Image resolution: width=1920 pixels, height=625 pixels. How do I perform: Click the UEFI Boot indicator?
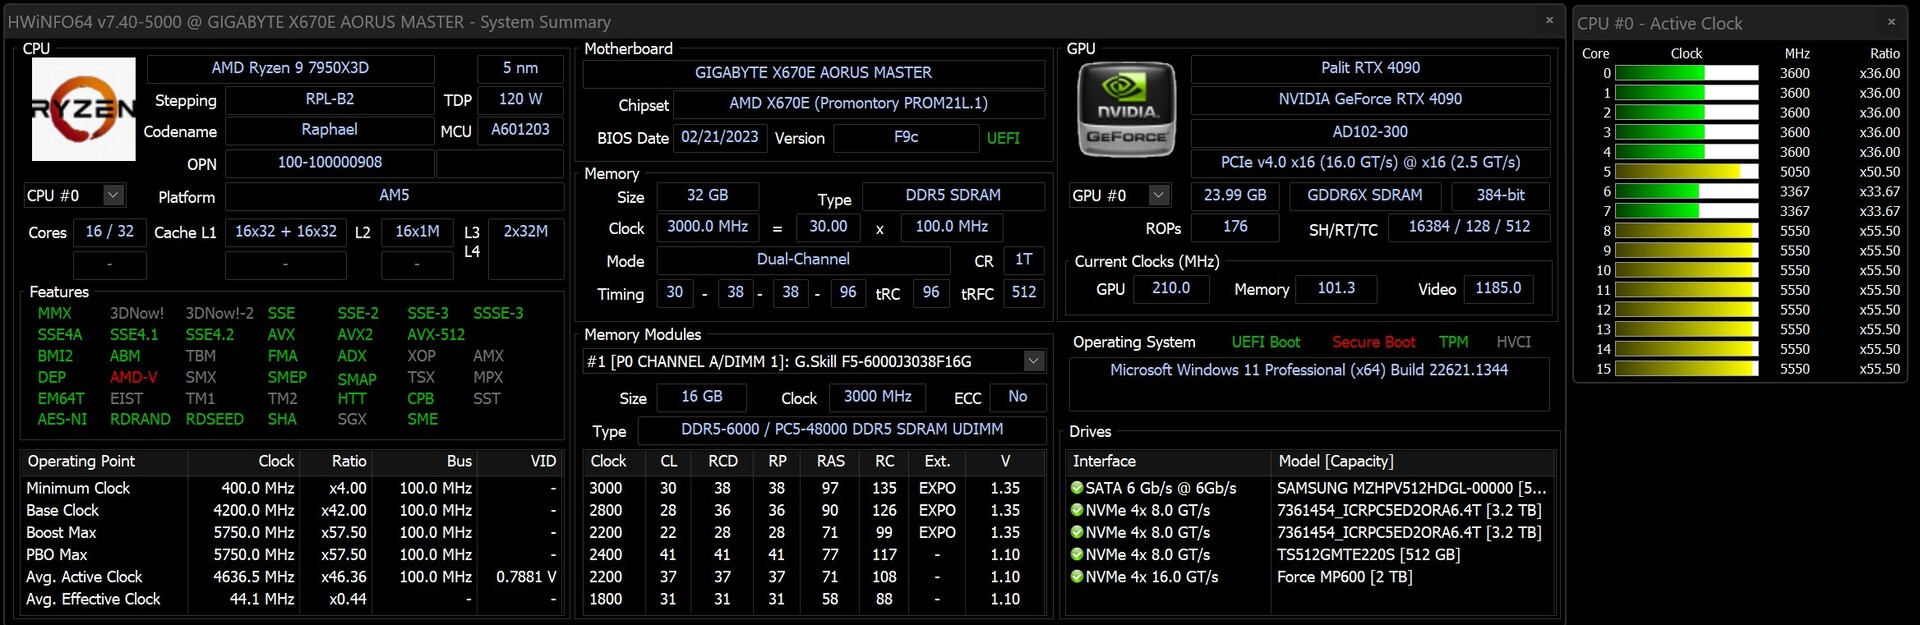tap(1265, 342)
